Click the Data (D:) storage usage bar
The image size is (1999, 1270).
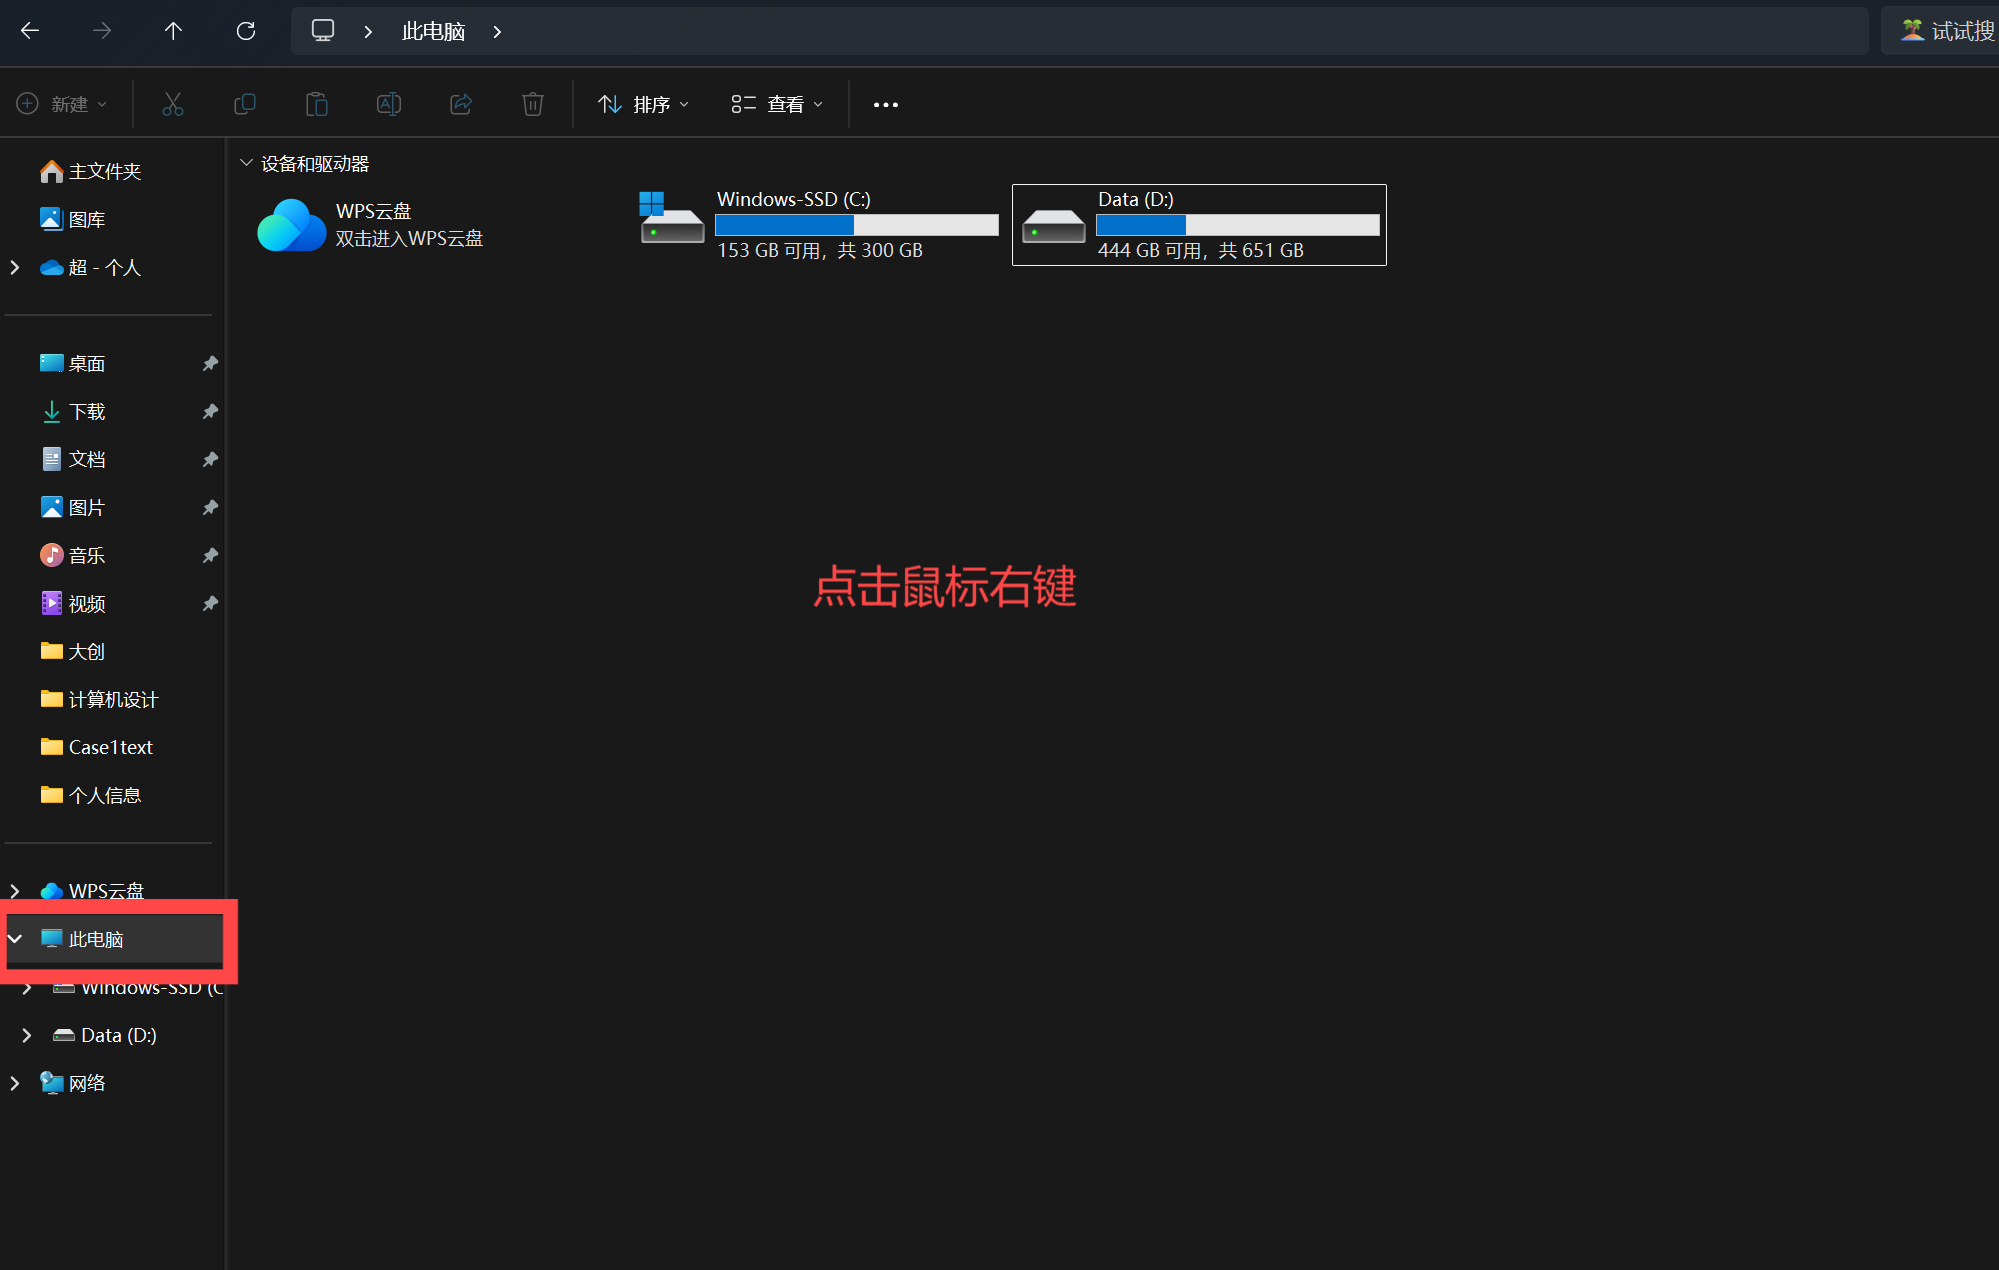1237,225
